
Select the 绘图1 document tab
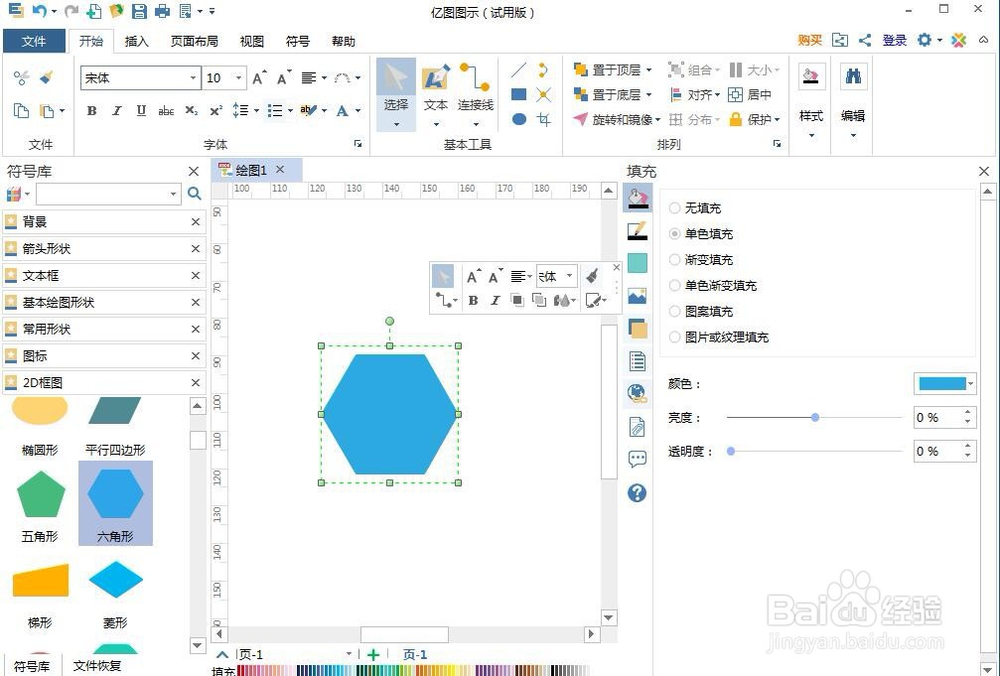(x=249, y=170)
